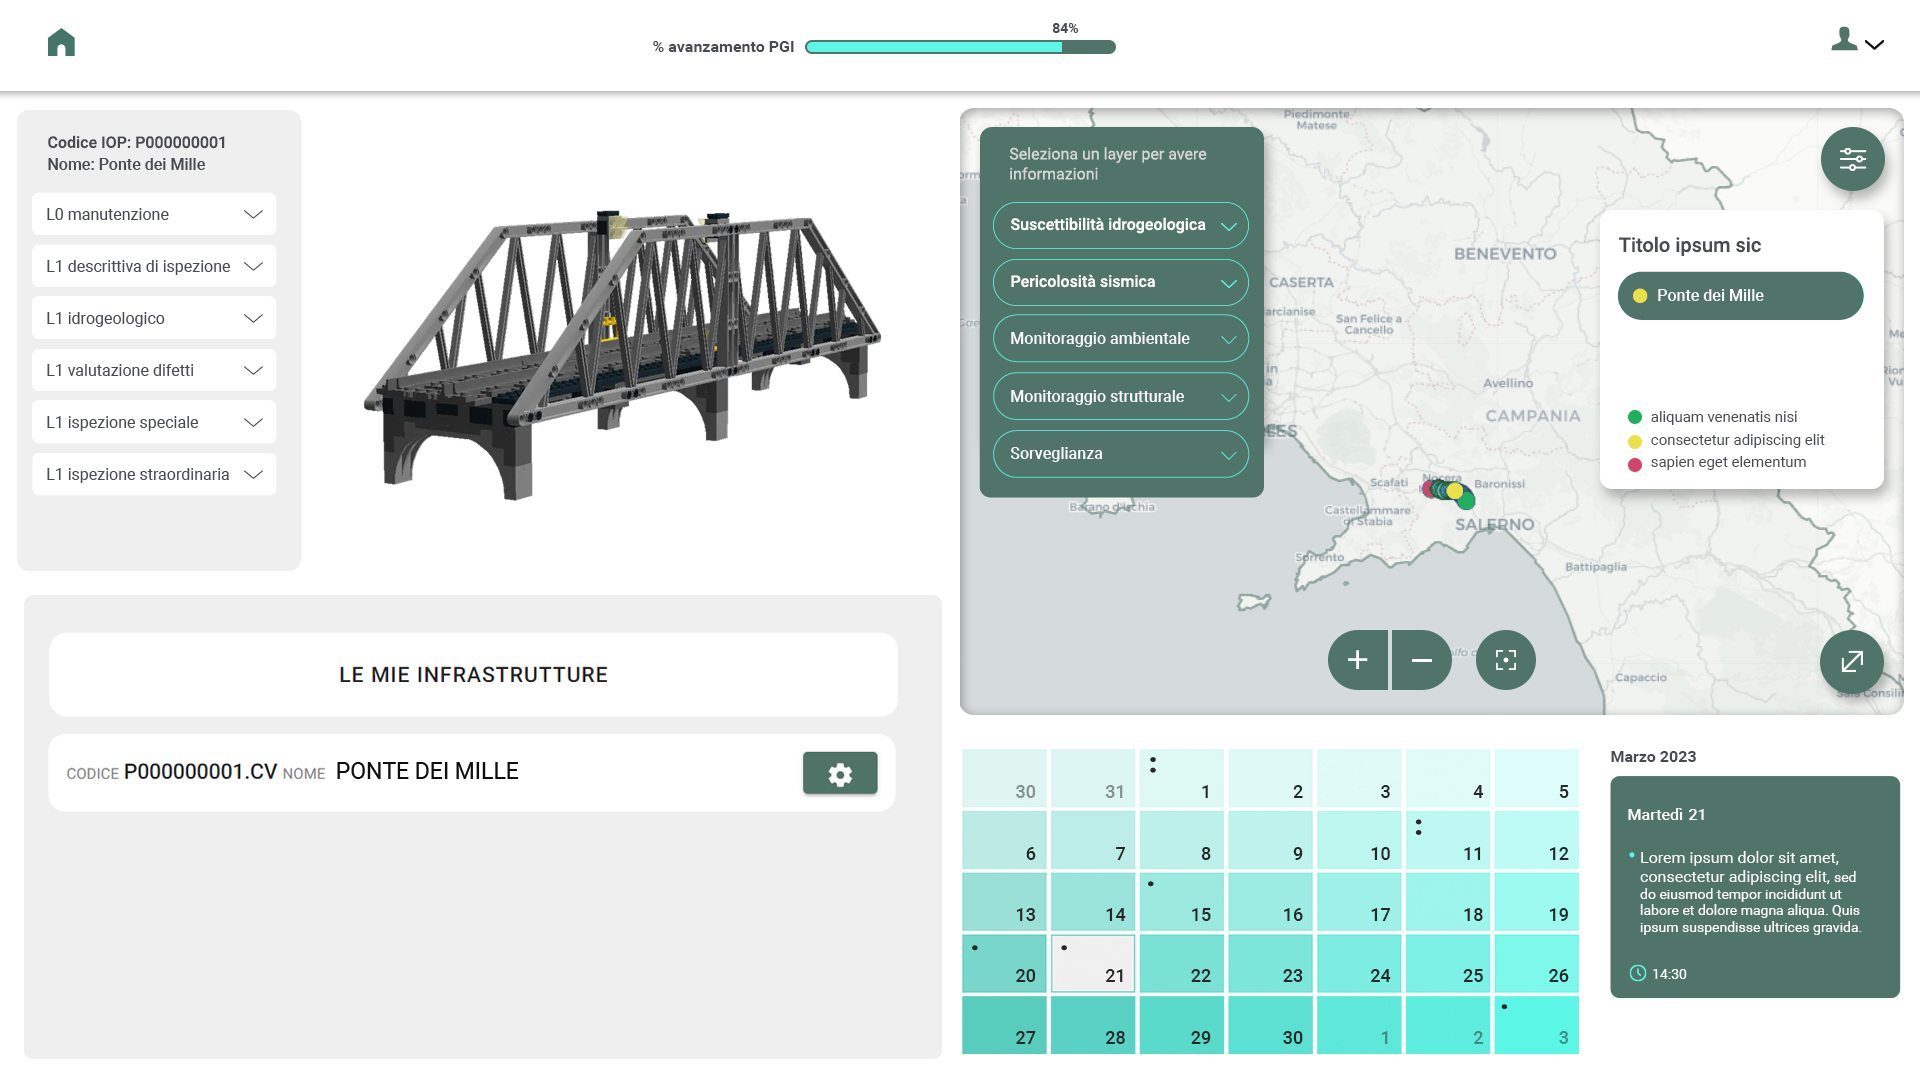Select calendar day 26
The height and width of the screenshot is (1080, 1920).
1537,964
